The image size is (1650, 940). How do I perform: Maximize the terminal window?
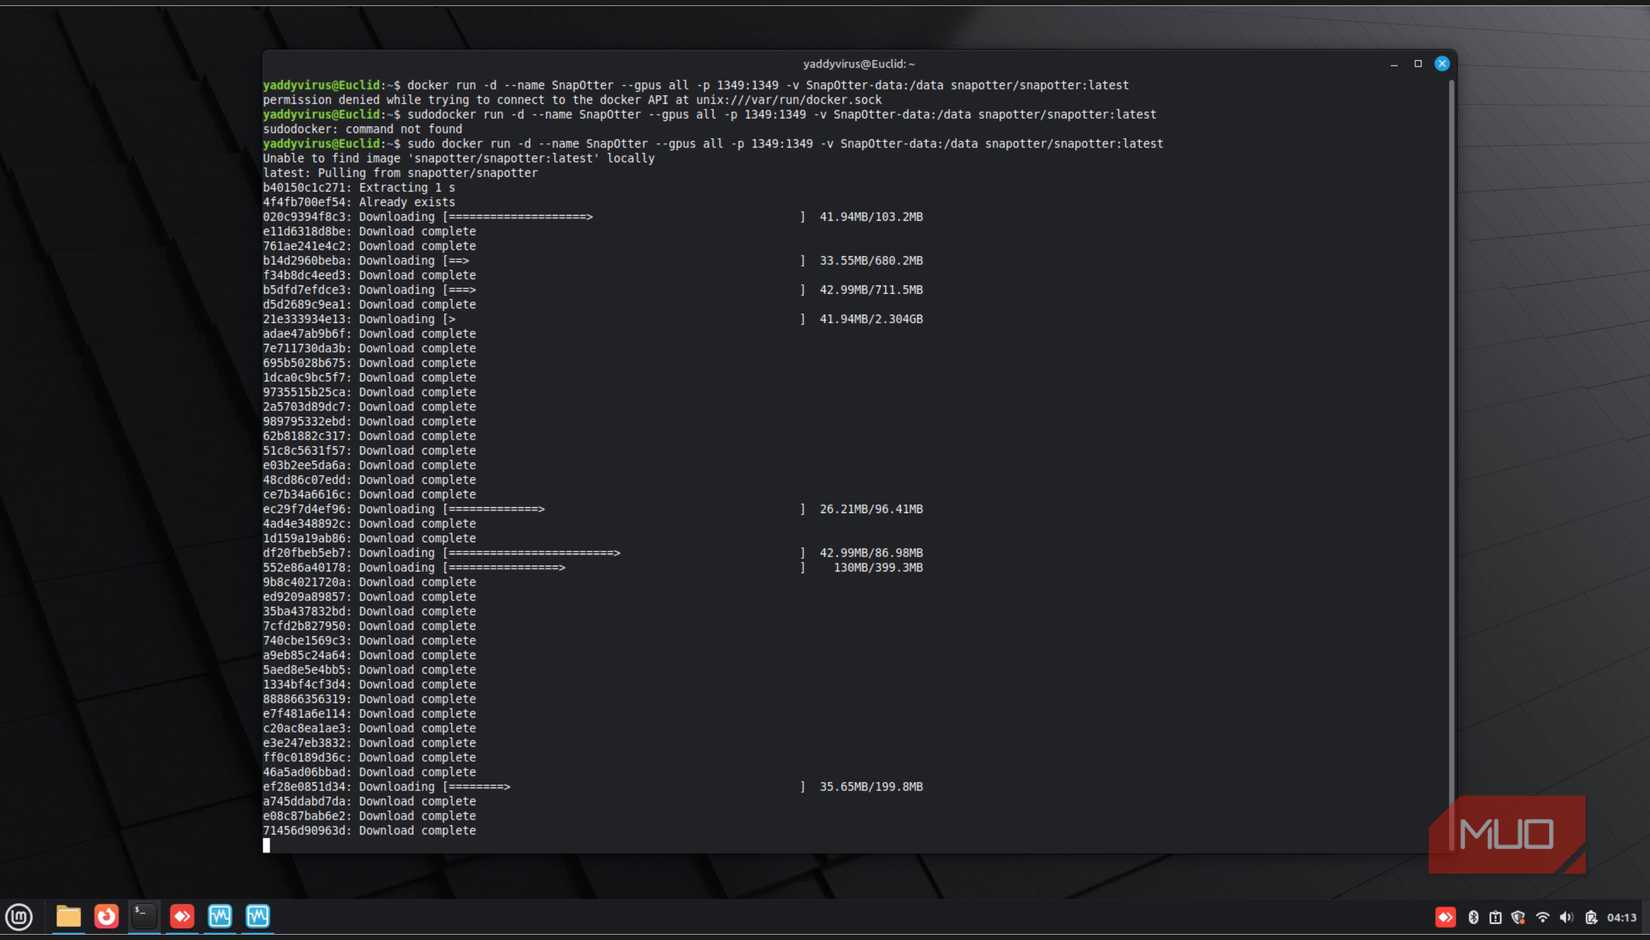[1418, 64]
